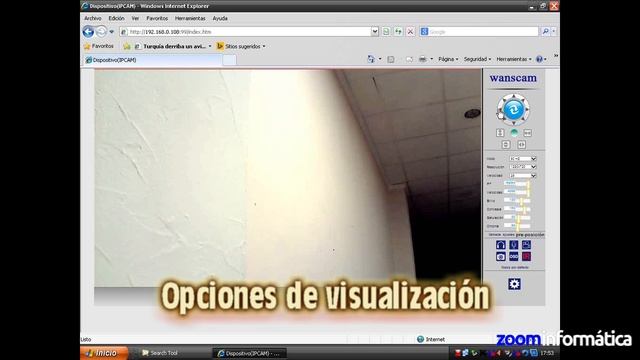The width and height of the screenshot is (640, 360).
Task: Open the Archivo menu
Action: coord(93,18)
